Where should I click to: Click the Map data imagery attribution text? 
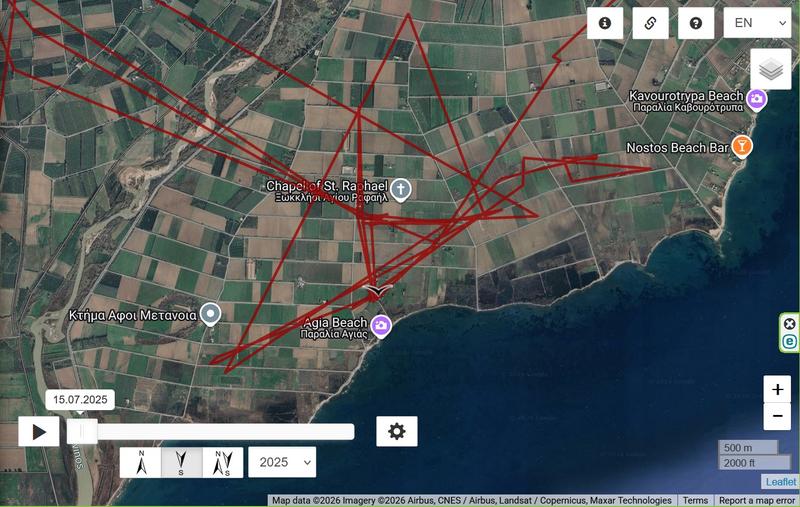(x=472, y=500)
